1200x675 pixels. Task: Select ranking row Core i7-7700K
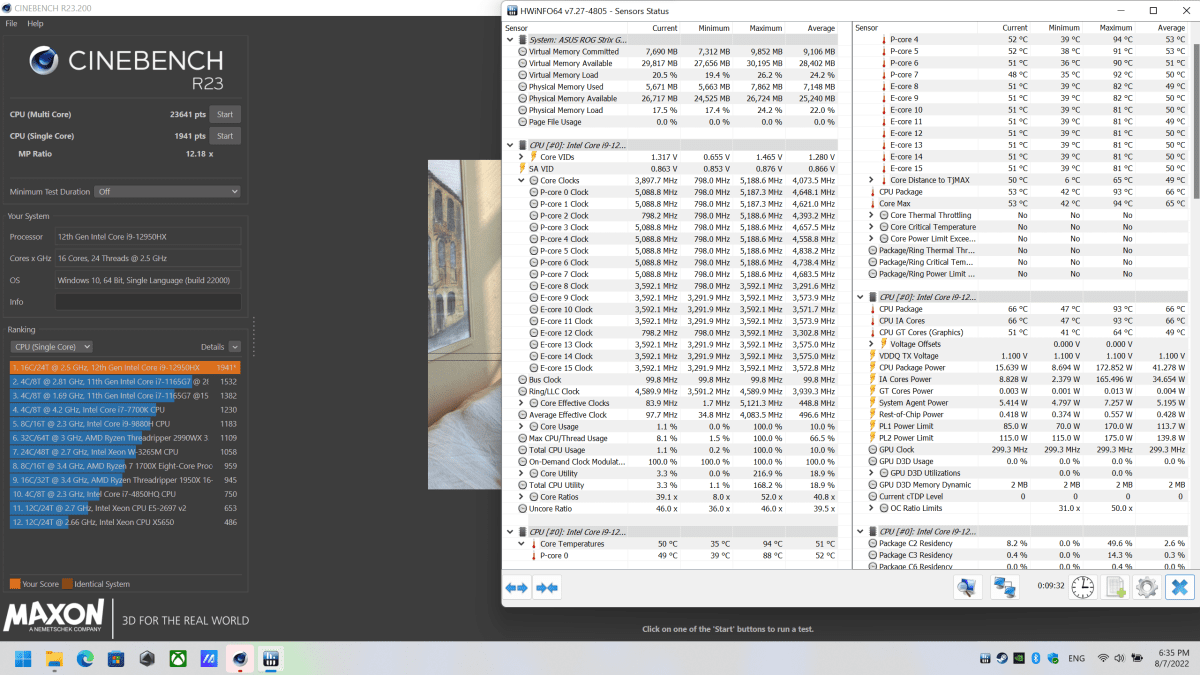point(125,410)
